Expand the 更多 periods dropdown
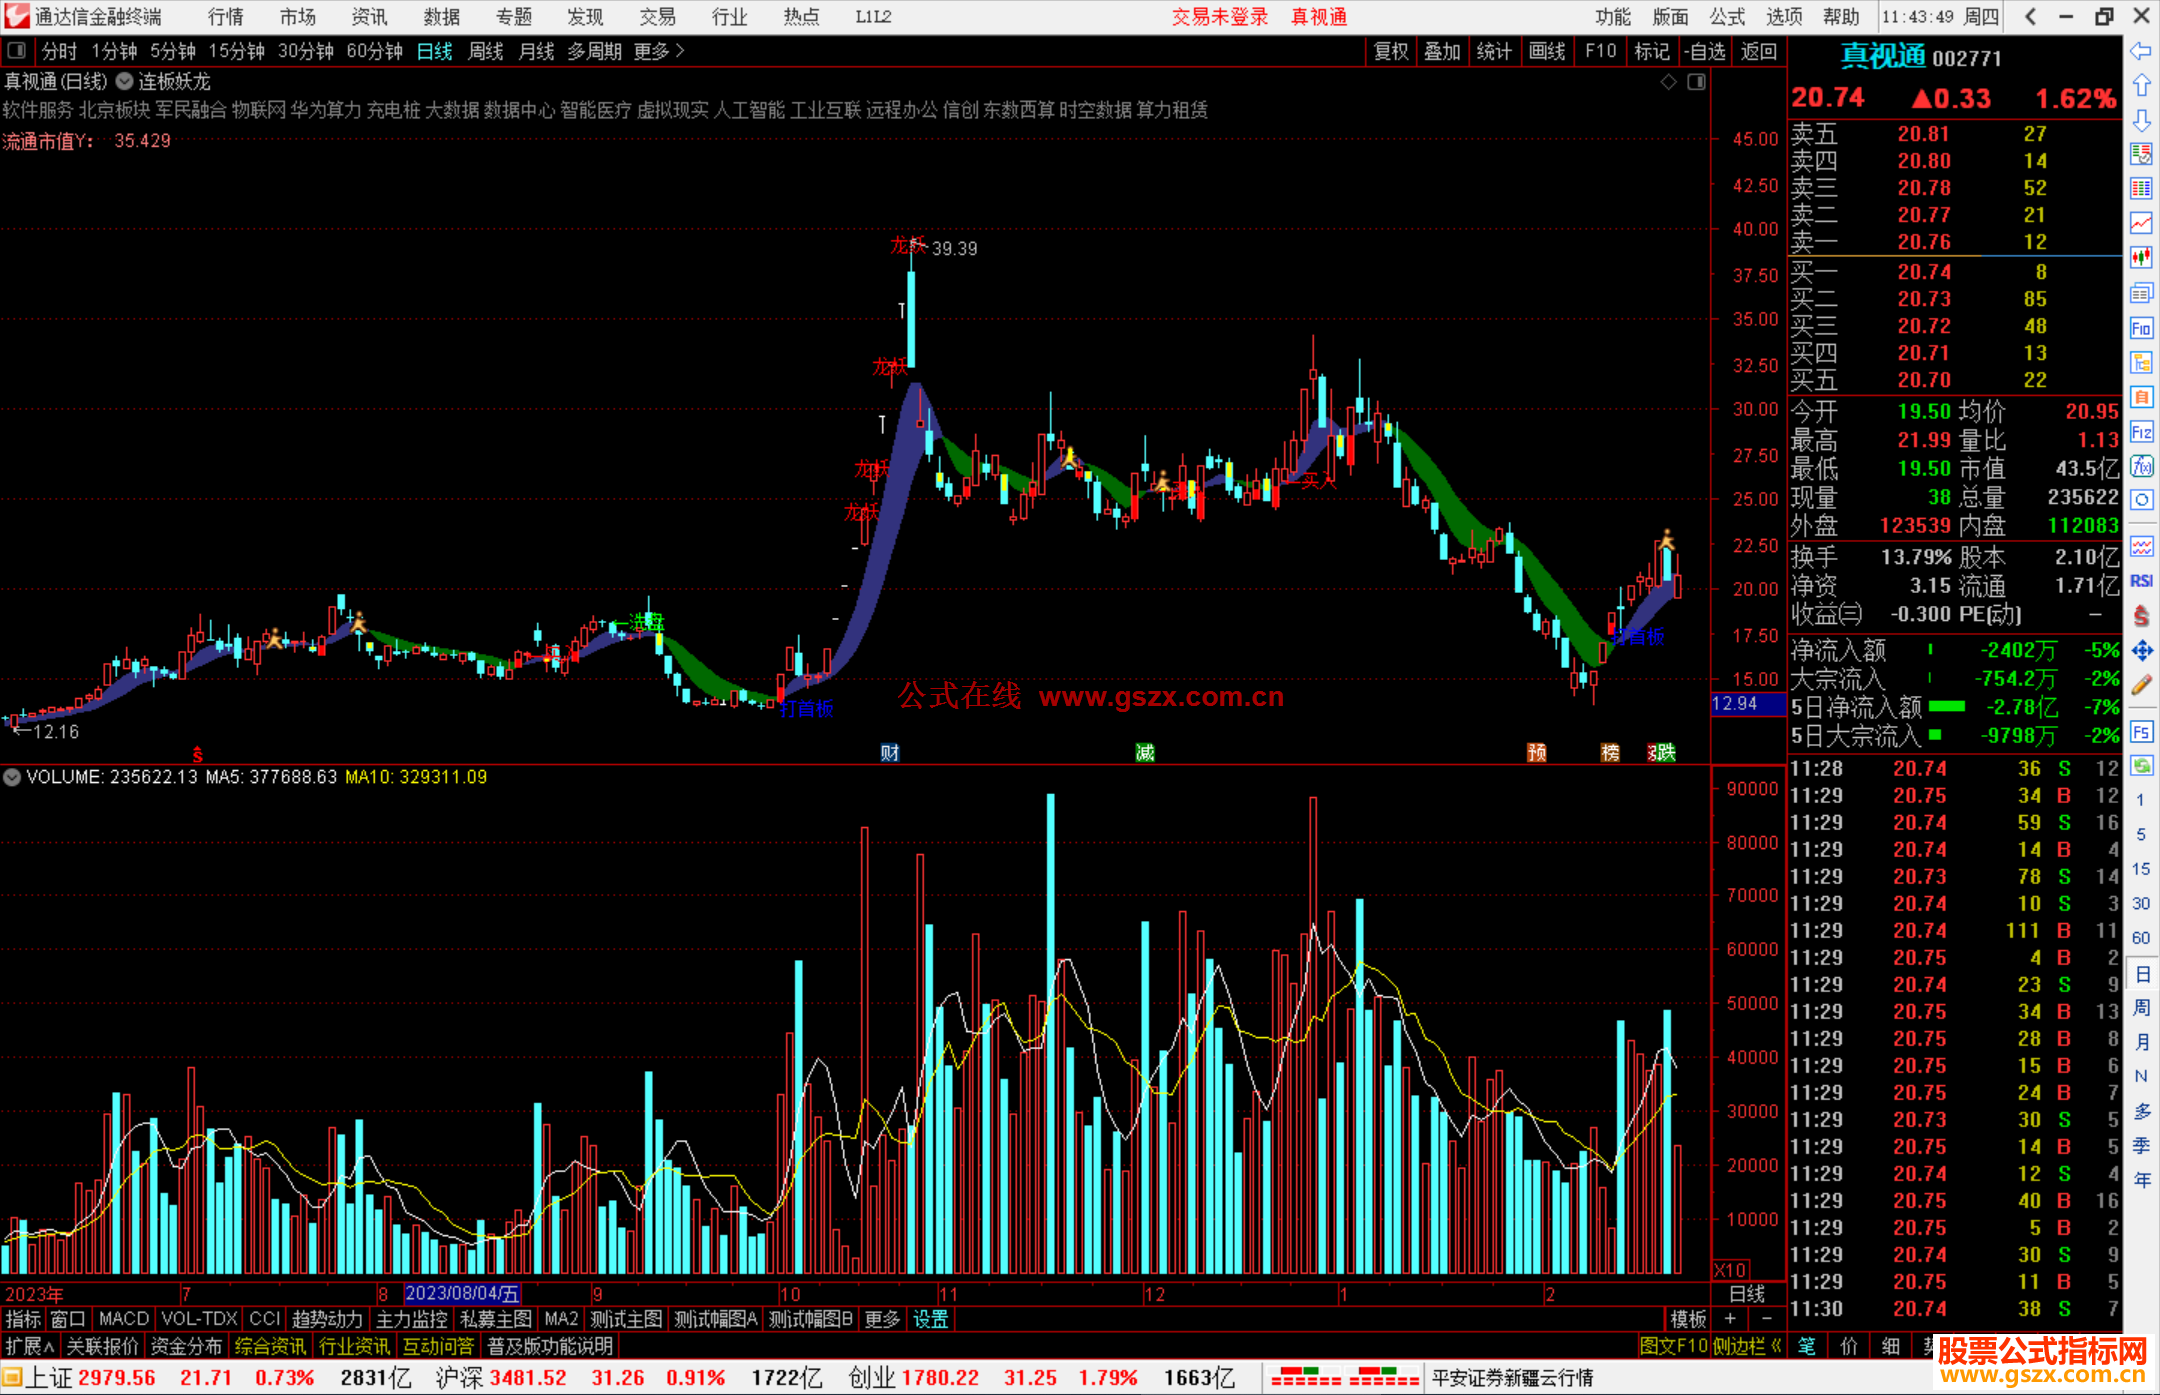The image size is (2160, 1395). tap(659, 51)
